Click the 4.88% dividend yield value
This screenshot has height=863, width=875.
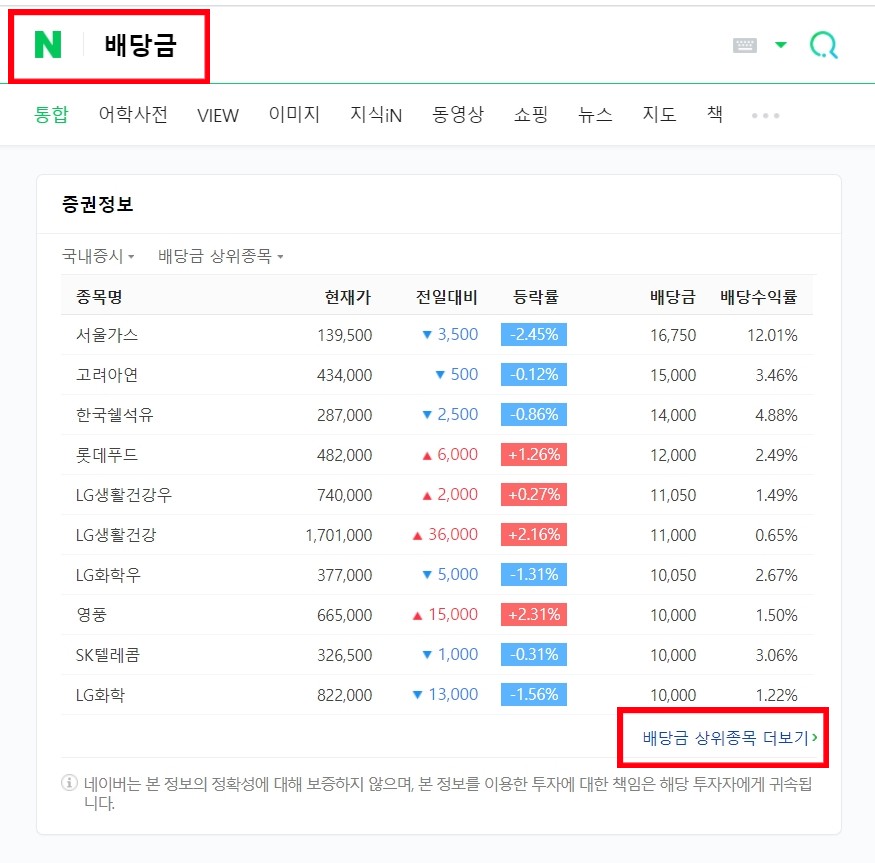click(x=776, y=415)
